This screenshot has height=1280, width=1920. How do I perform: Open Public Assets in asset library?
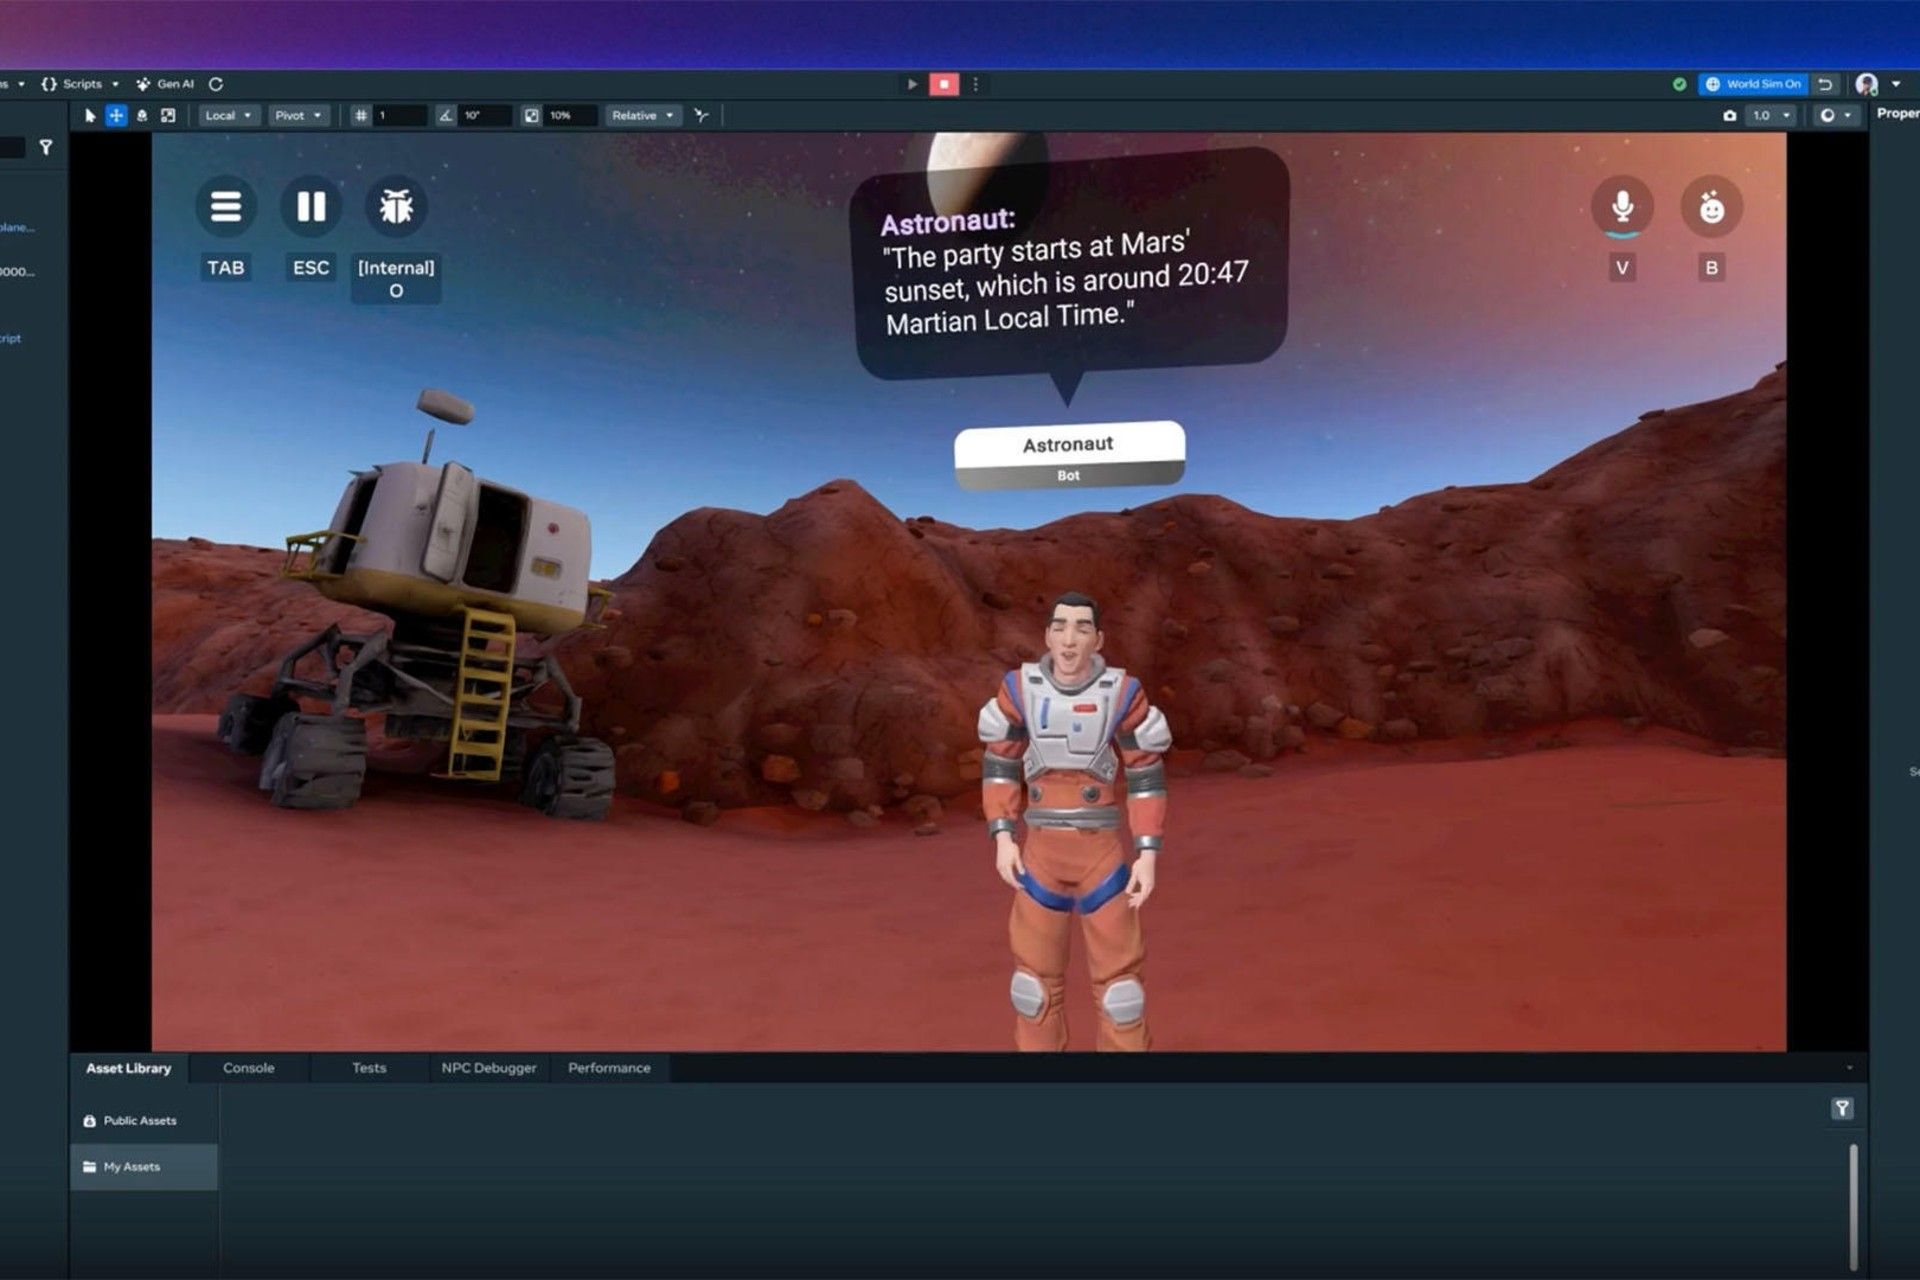click(139, 1121)
